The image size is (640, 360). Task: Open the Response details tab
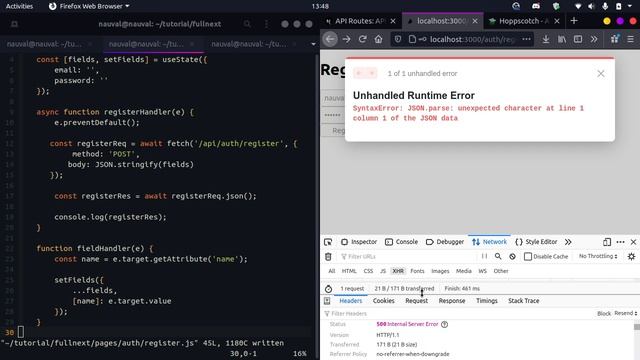tap(452, 301)
